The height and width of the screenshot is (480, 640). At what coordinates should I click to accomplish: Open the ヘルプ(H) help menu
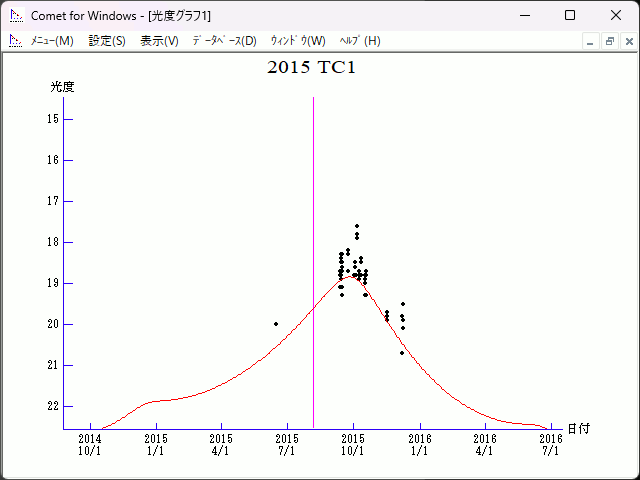click(x=360, y=41)
